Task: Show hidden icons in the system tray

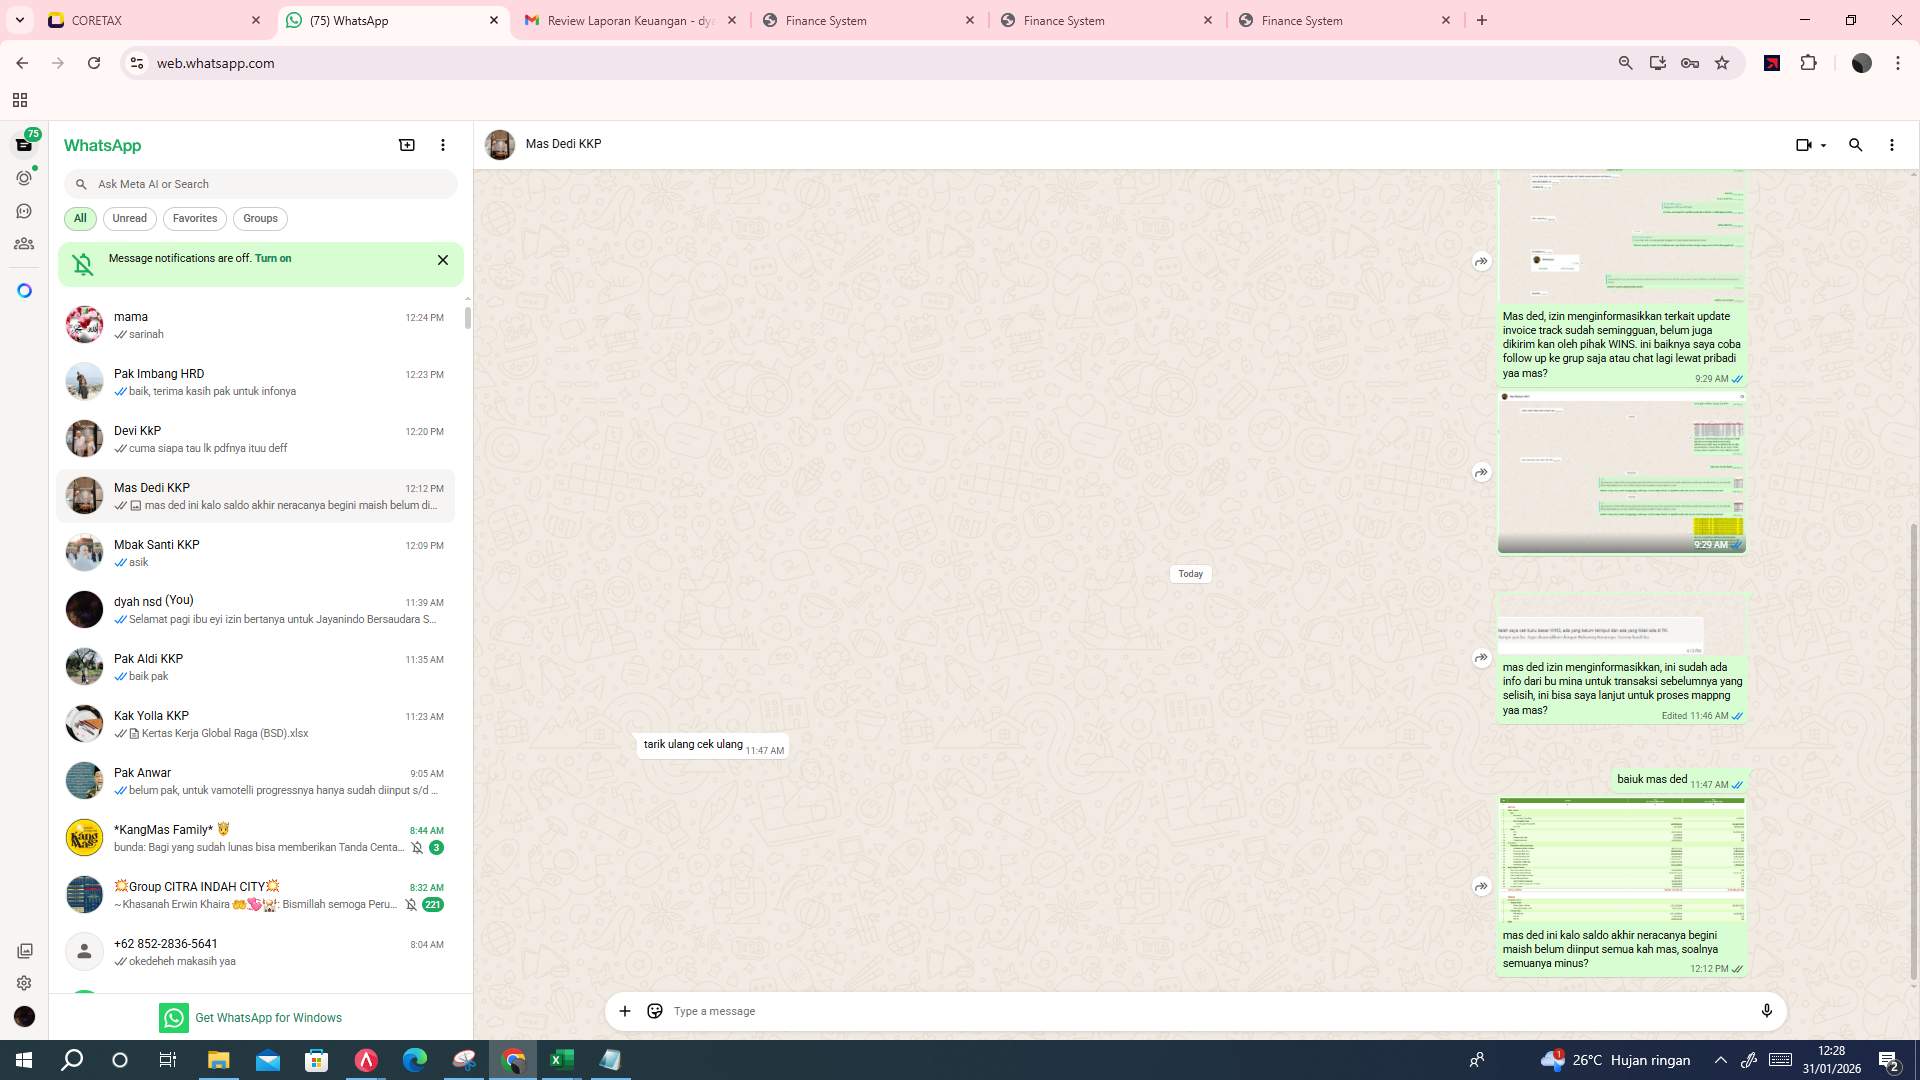Action: (x=1719, y=1060)
